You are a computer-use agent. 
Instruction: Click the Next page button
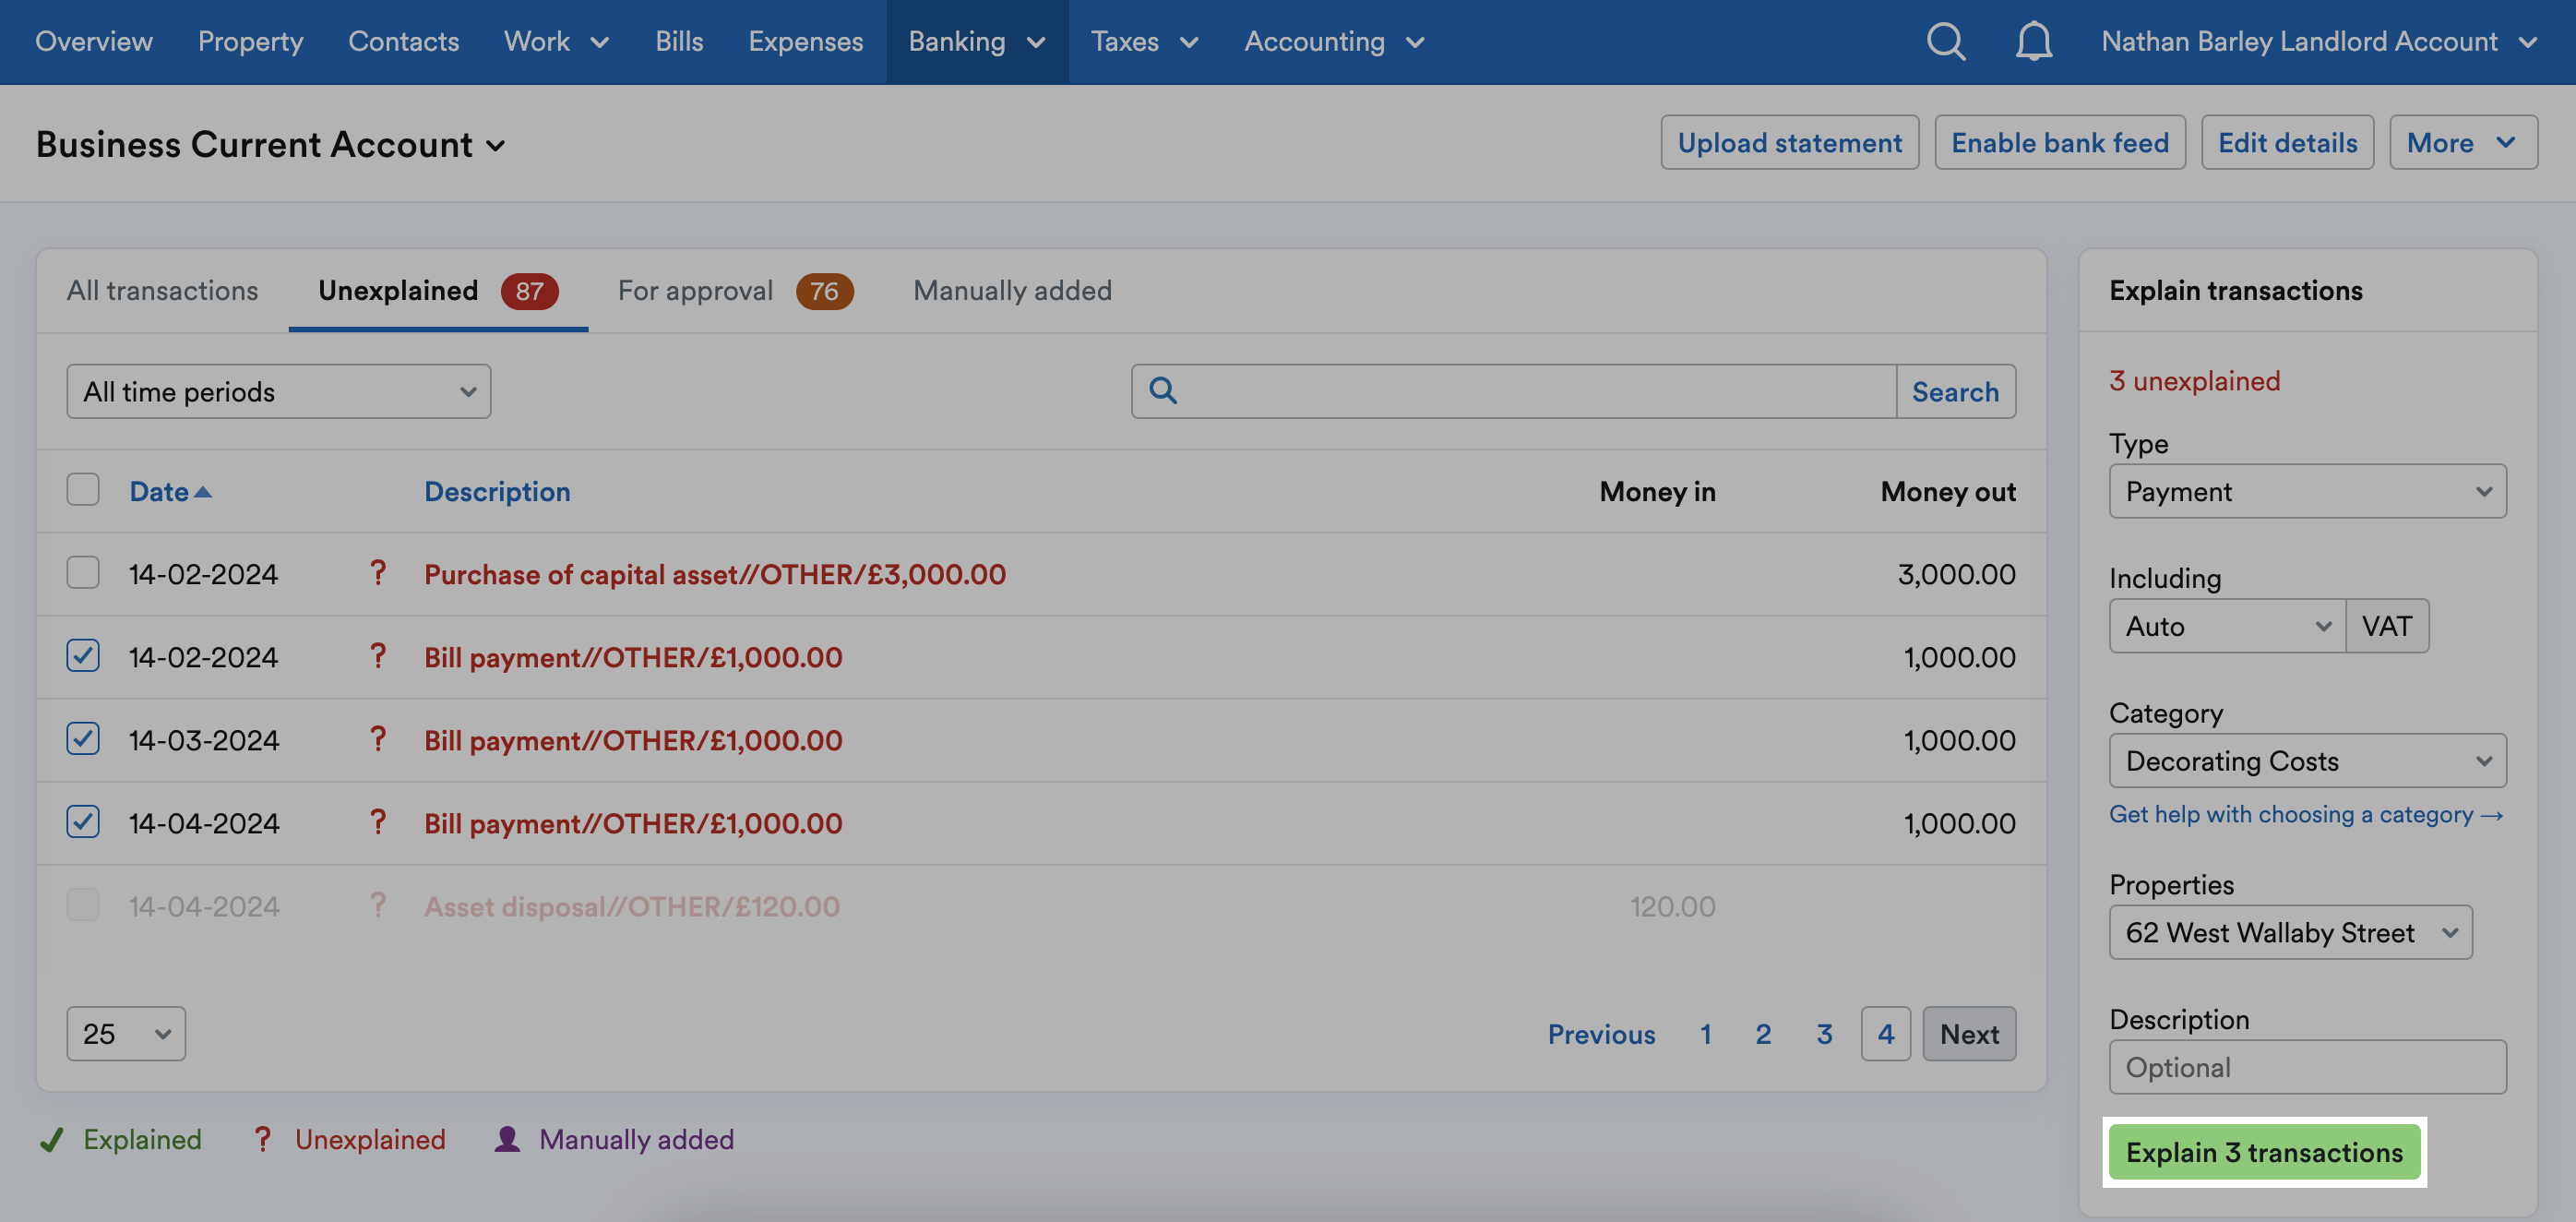coord(1969,1033)
